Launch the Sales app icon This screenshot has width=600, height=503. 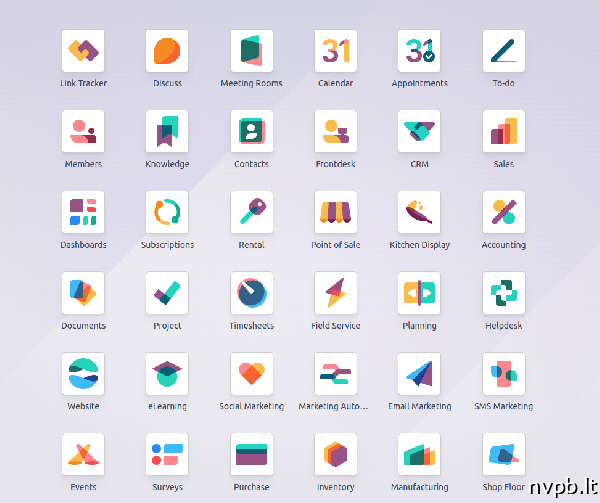(504, 131)
